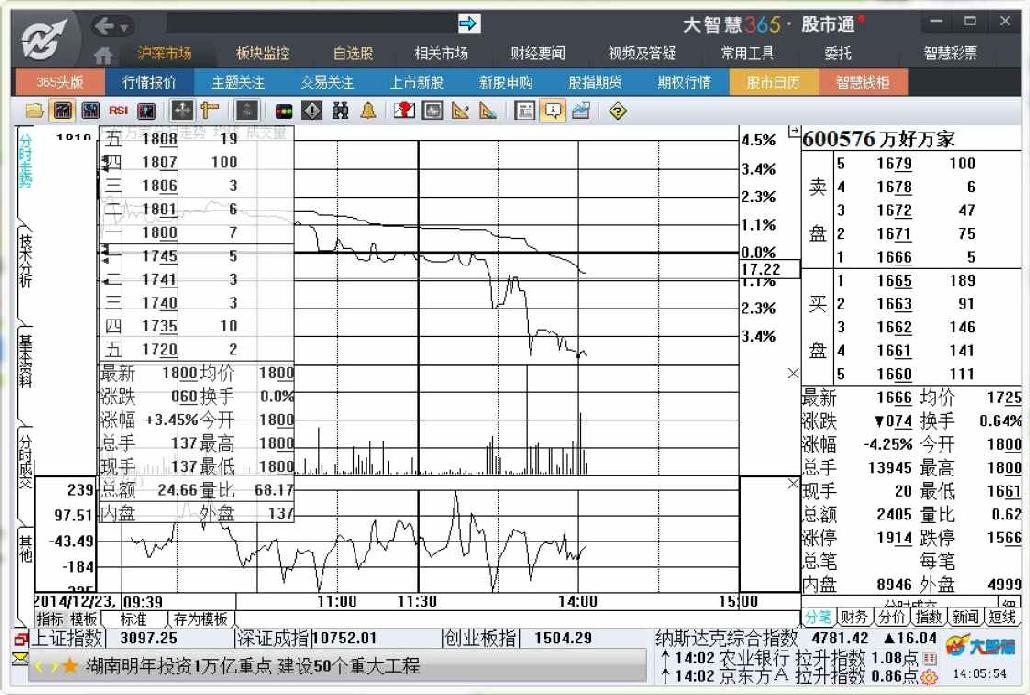
Task: Switch to 分时成交 side tab
Action: [x=25, y=461]
